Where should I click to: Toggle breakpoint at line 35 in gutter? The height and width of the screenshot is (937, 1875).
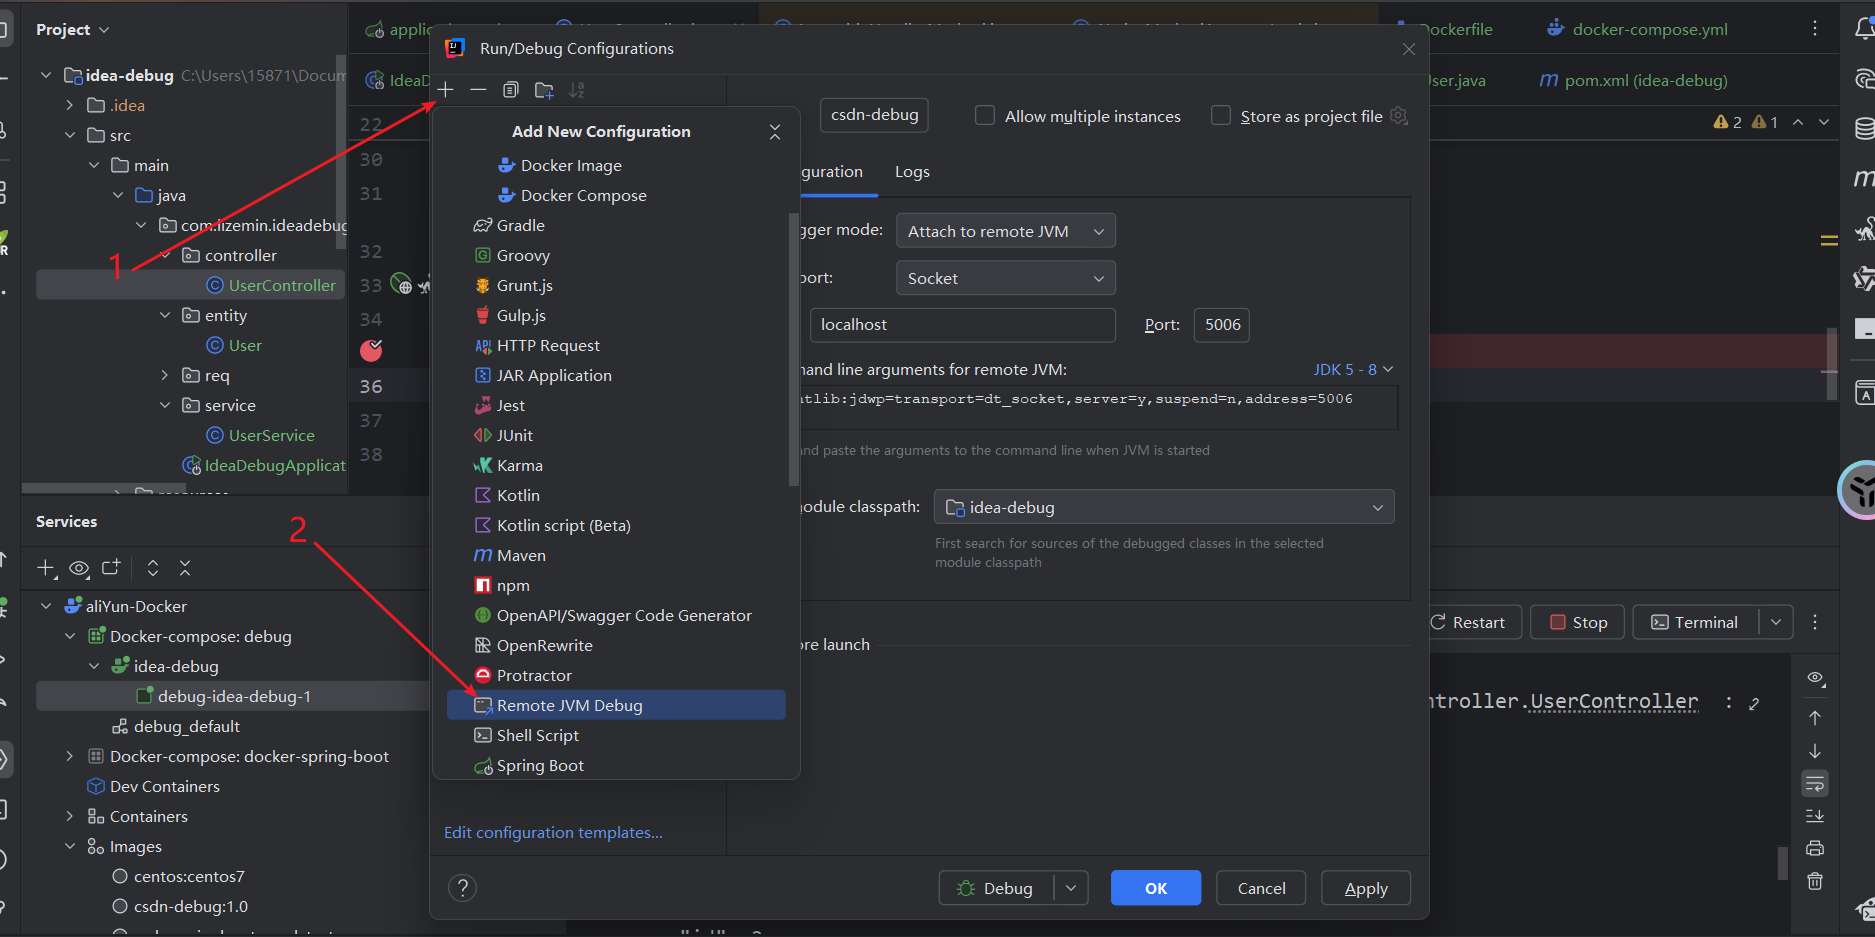point(371,350)
